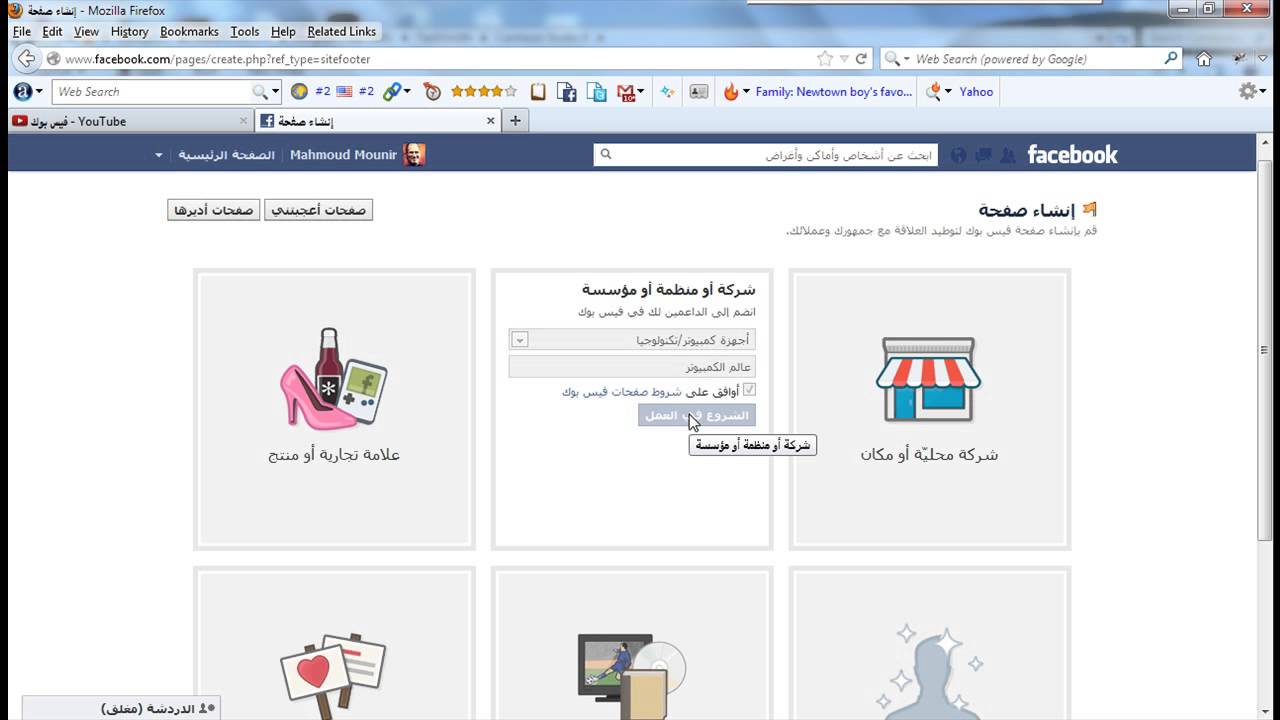
Task: Expand the location bar history dropdown arrow
Action: 844,59
